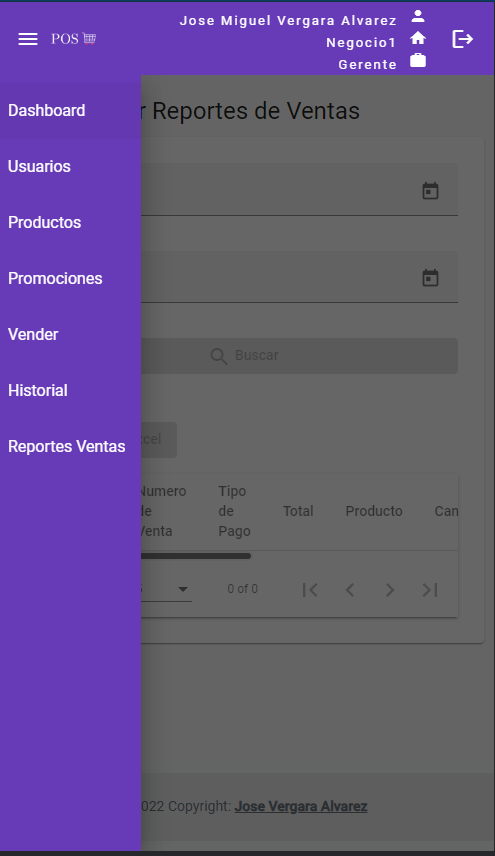This screenshot has height=856, width=495.
Task: Click the user name Jose Miguel Vergara Alvarez
Action: [288, 21]
